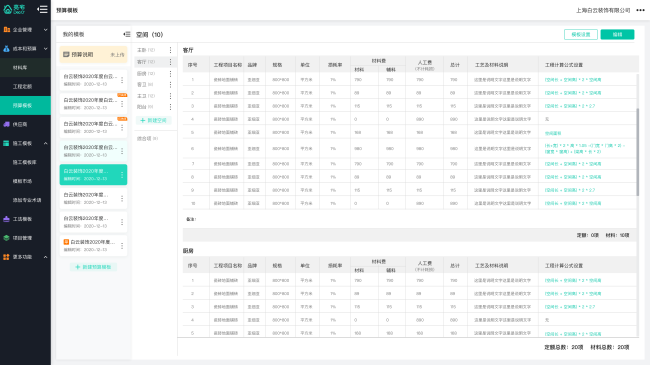The width and height of the screenshot is (650, 365).
Task: Open the kebab menu of the 主卫 space
Action: [170, 96]
